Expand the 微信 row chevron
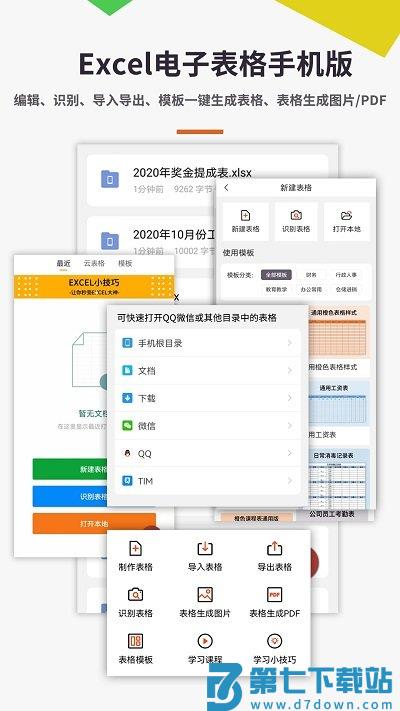The image size is (400, 711). click(x=290, y=426)
